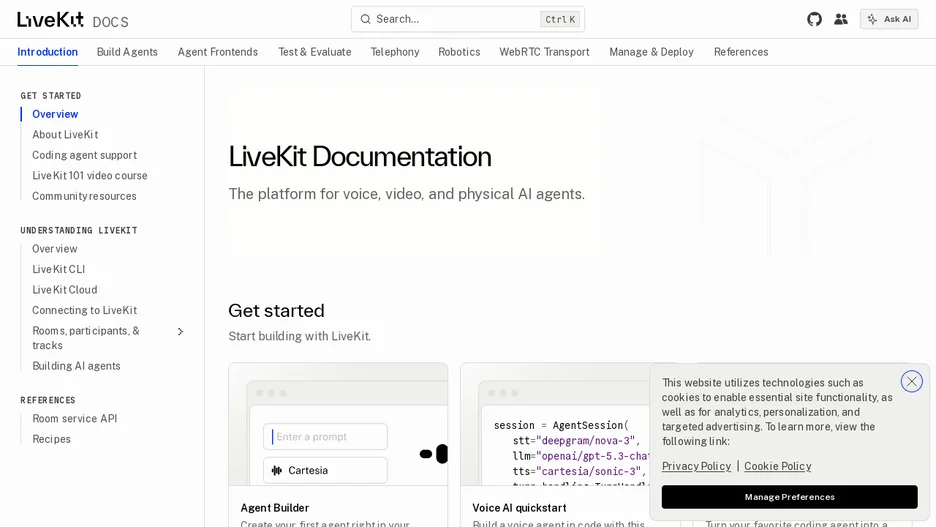
Task: Select Overview under Get Started
Action: 55,114
